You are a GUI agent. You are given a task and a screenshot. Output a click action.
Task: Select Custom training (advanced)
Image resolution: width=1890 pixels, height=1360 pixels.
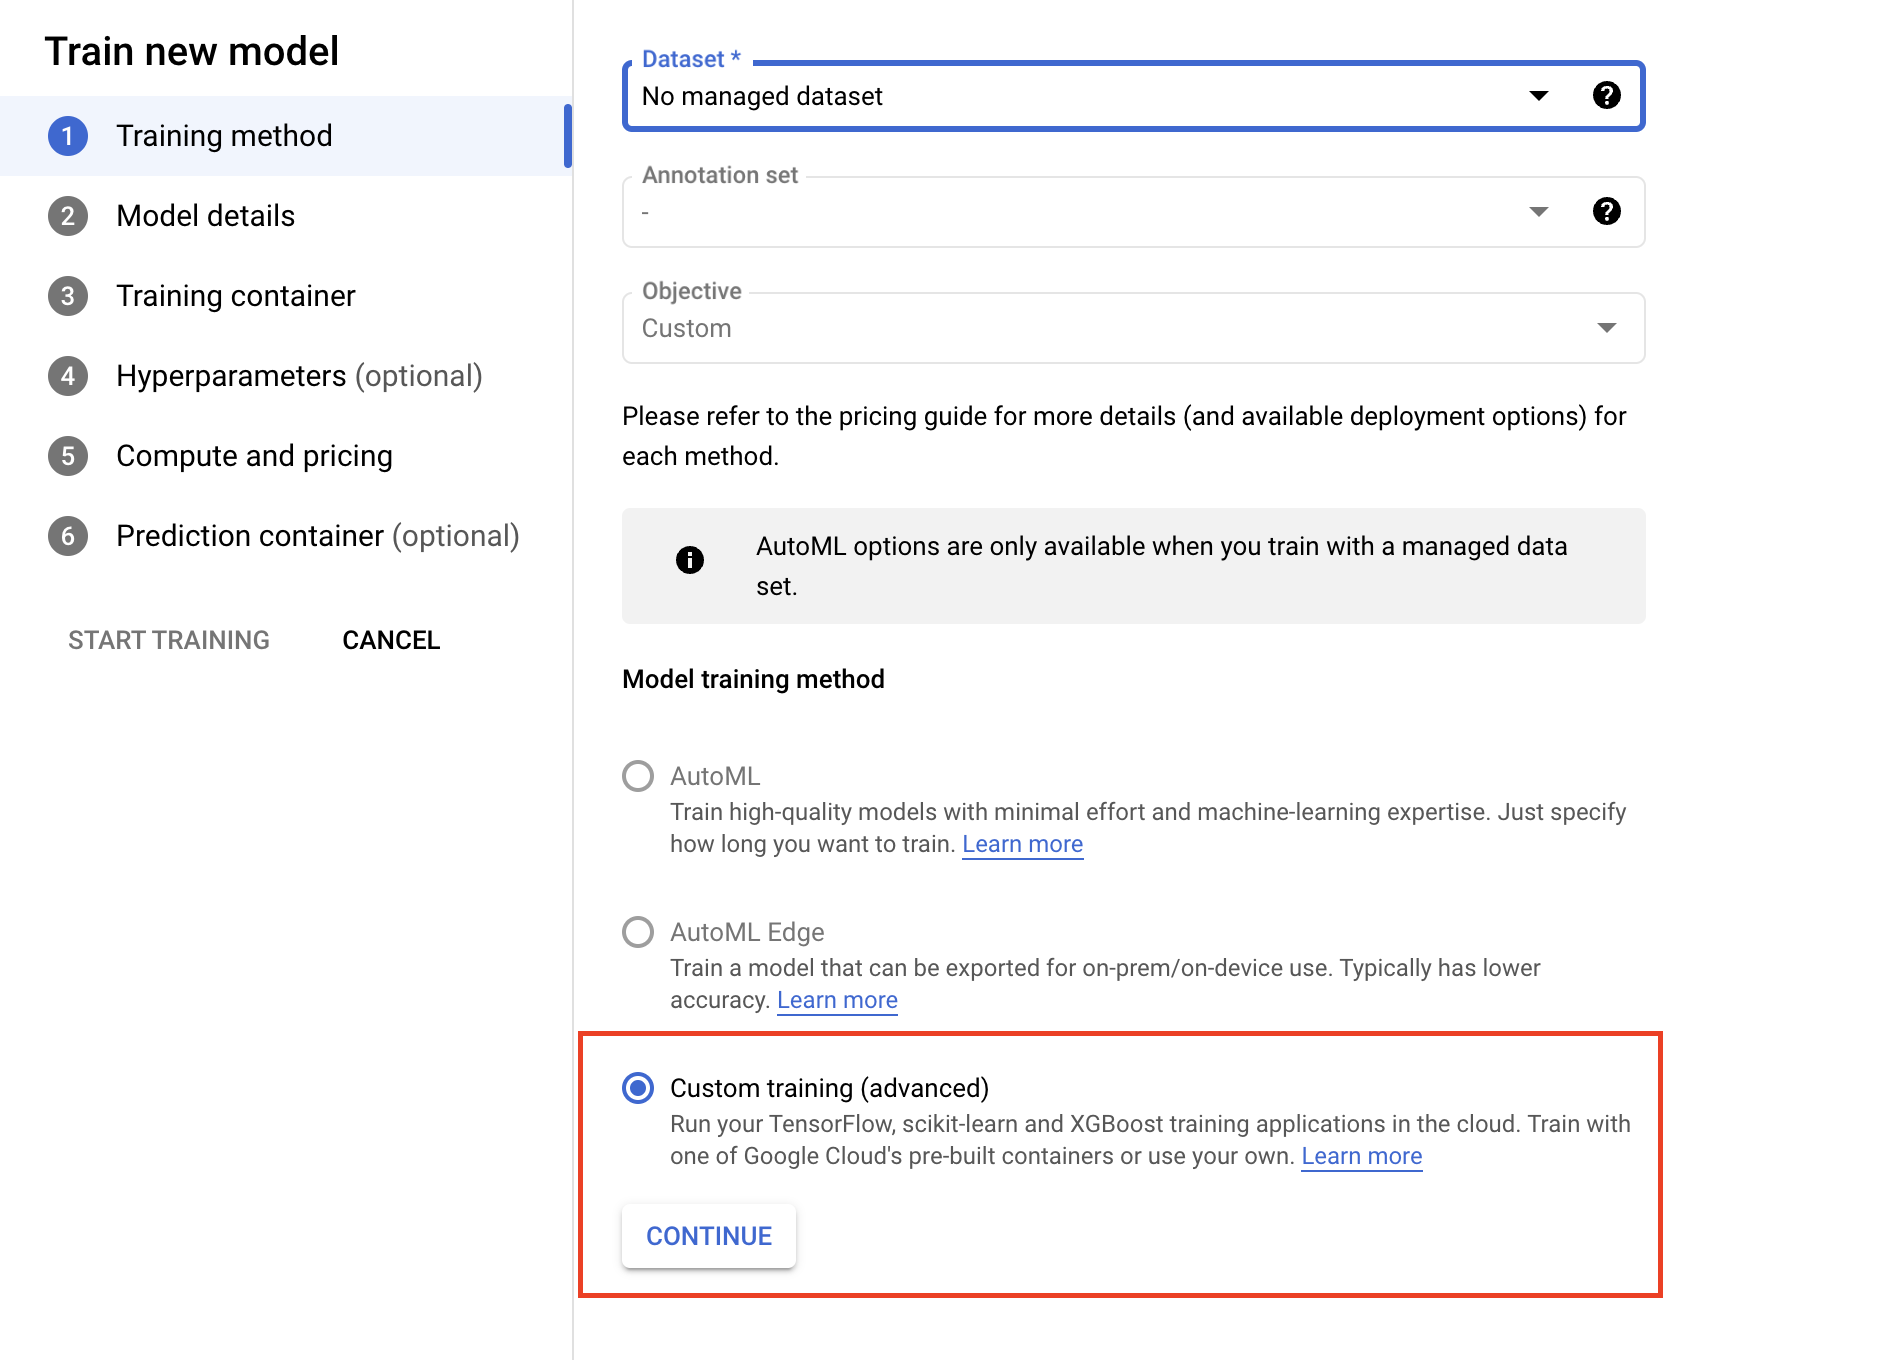click(x=638, y=1088)
